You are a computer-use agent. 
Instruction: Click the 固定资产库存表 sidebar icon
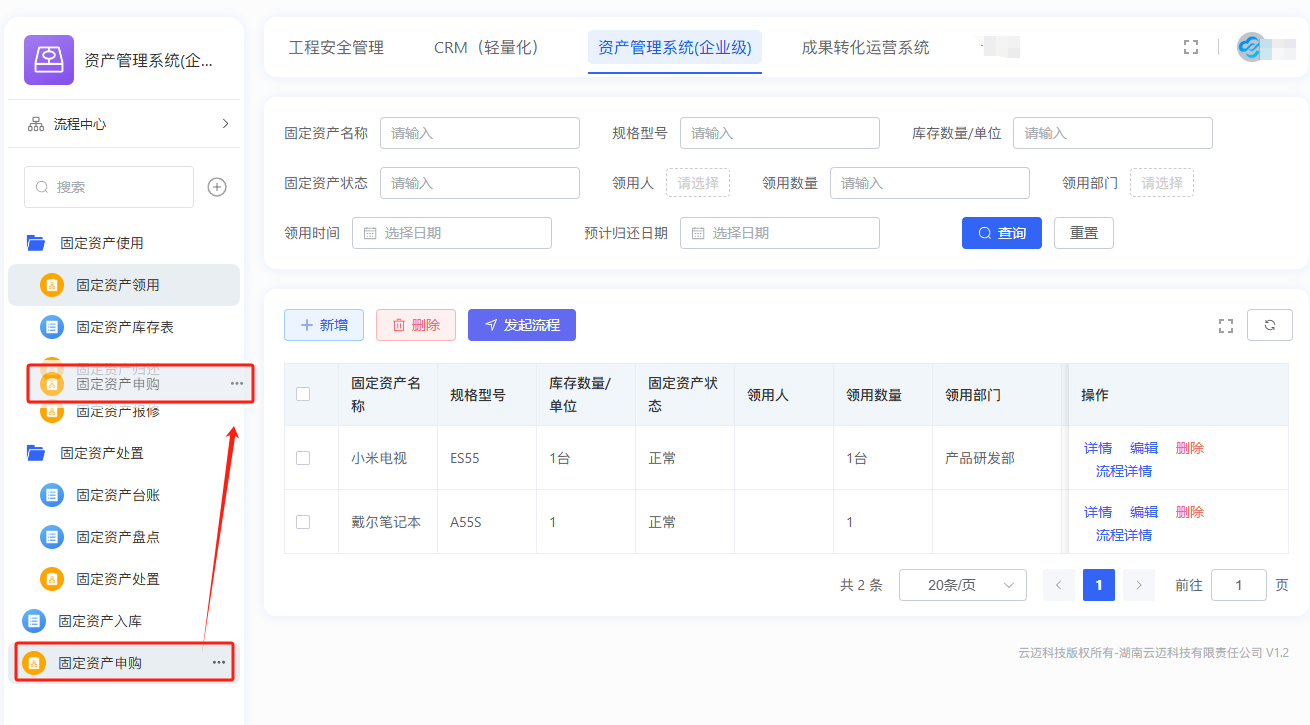[x=52, y=327]
